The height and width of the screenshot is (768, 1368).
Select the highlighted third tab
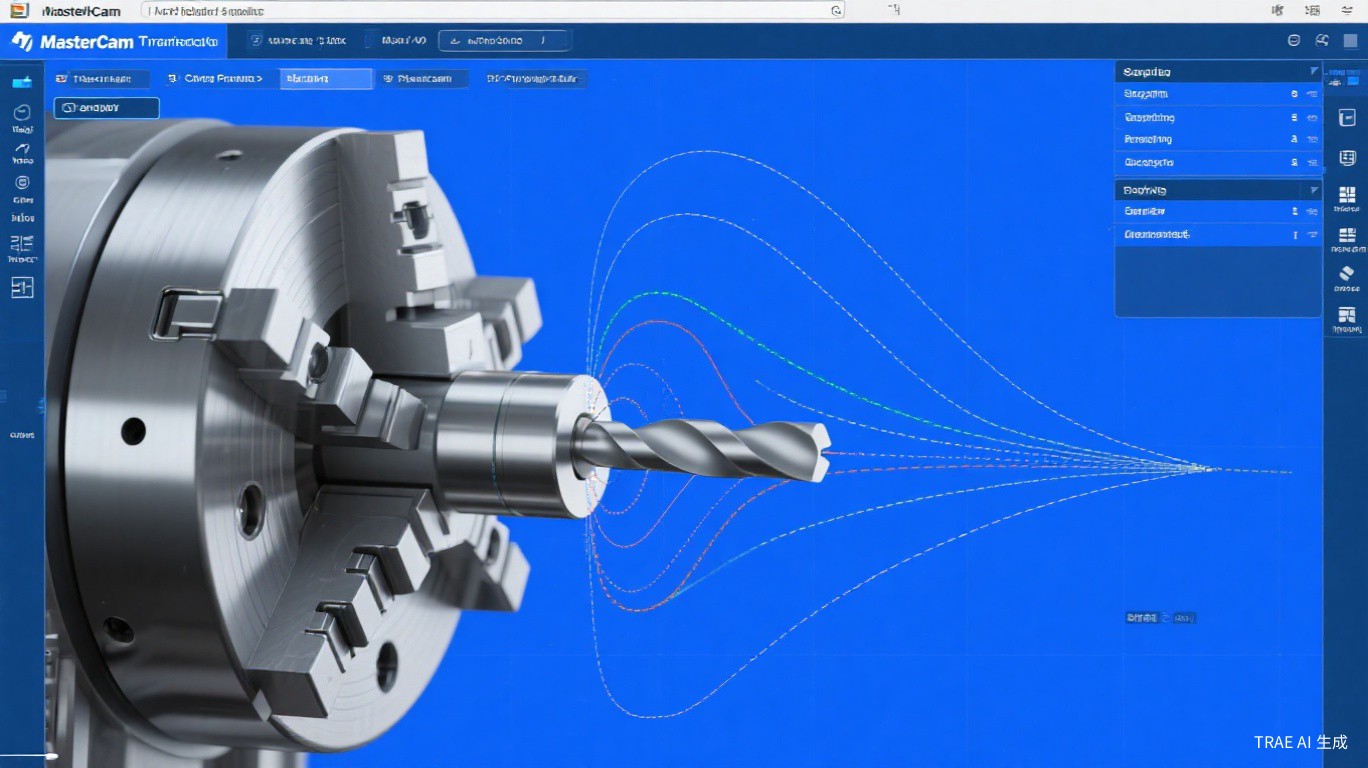pyautogui.click(x=326, y=78)
